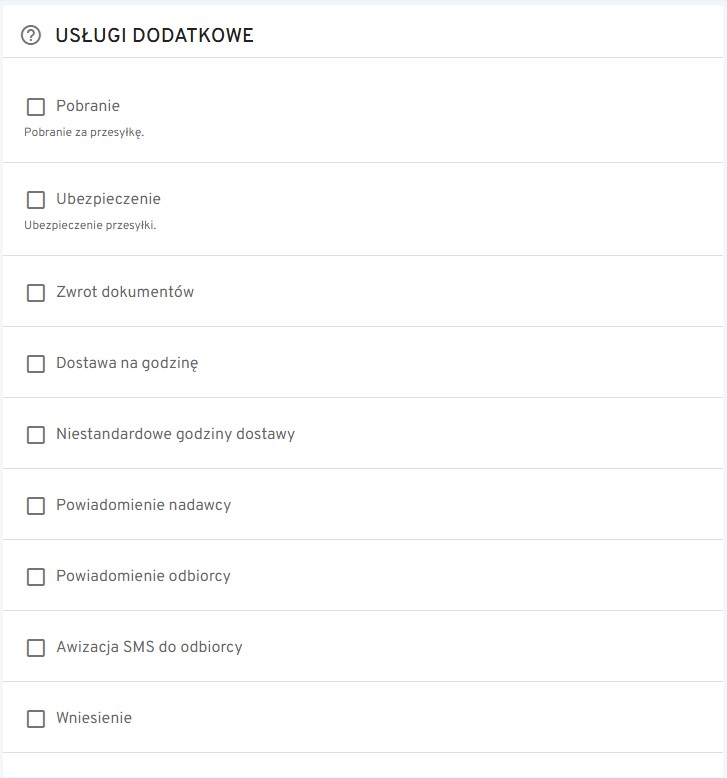Click the 'Powiadomienie nadawcy' label text
Viewport: 727px width, 778px height.
(x=143, y=505)
